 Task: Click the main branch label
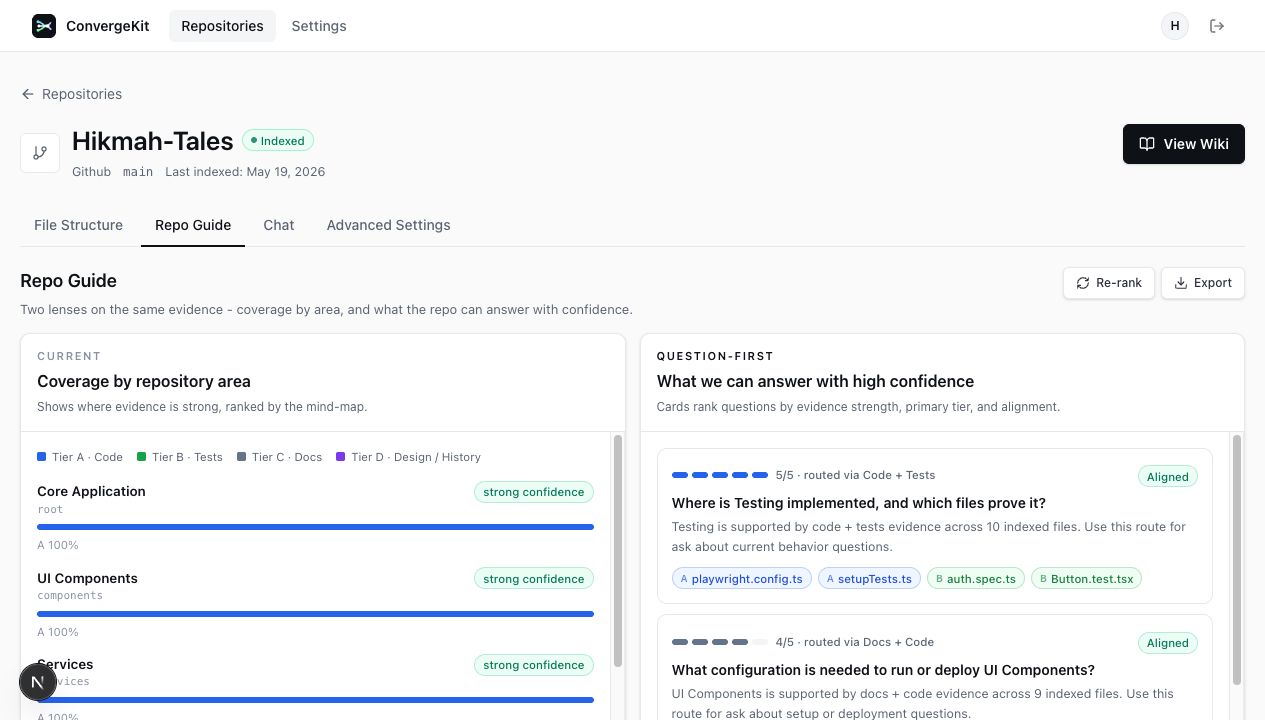138,172
